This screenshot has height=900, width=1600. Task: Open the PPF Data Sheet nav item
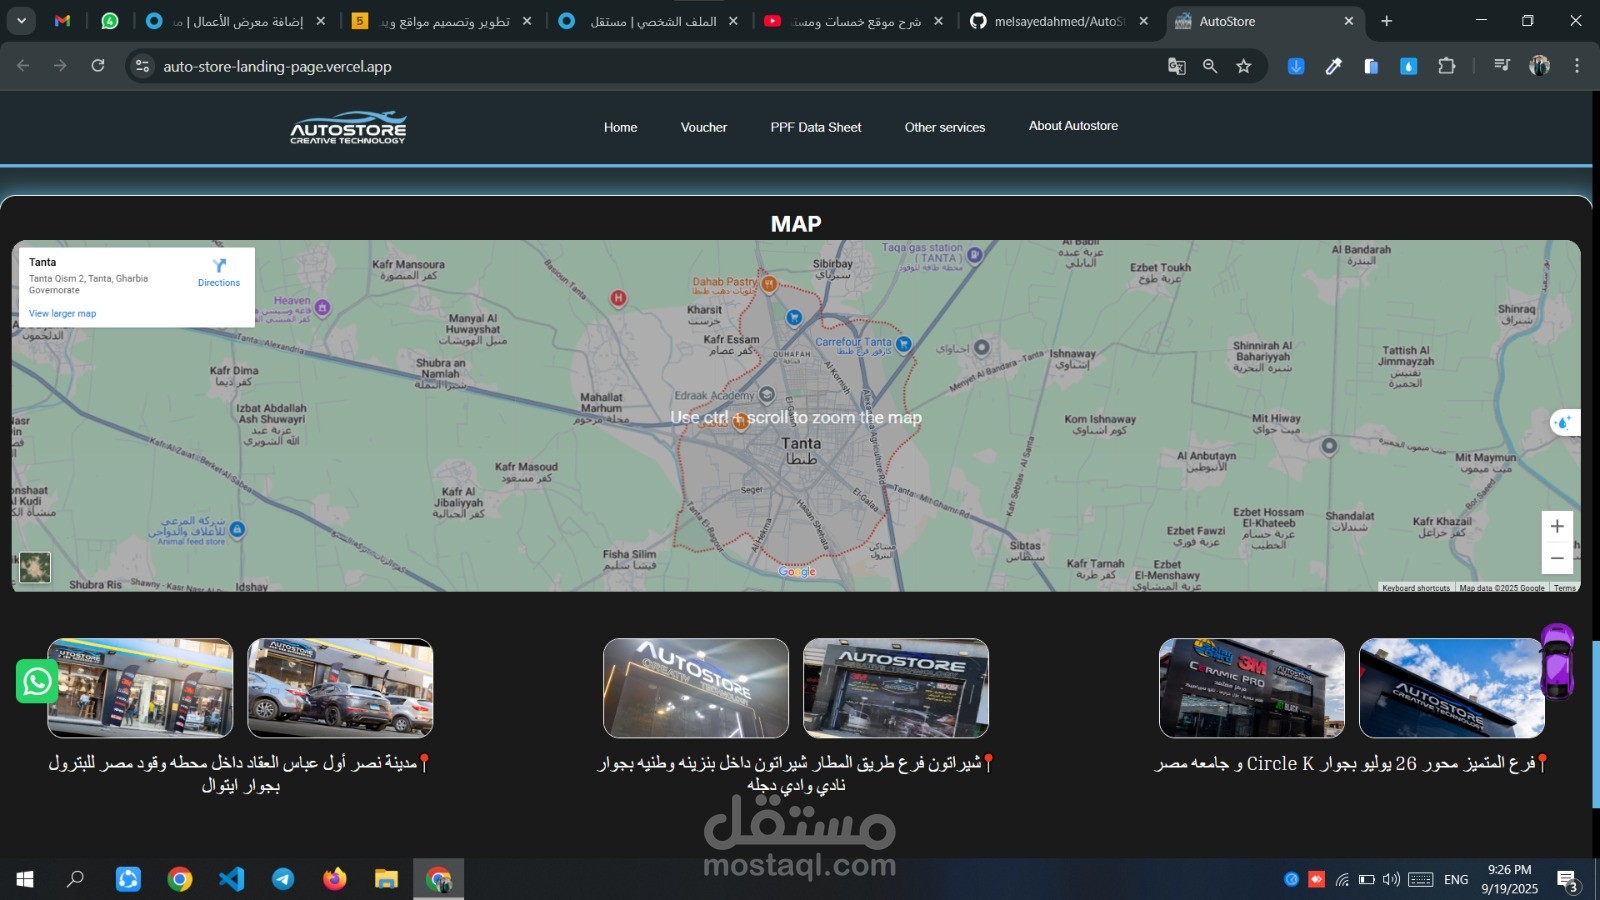pos(816,127)
